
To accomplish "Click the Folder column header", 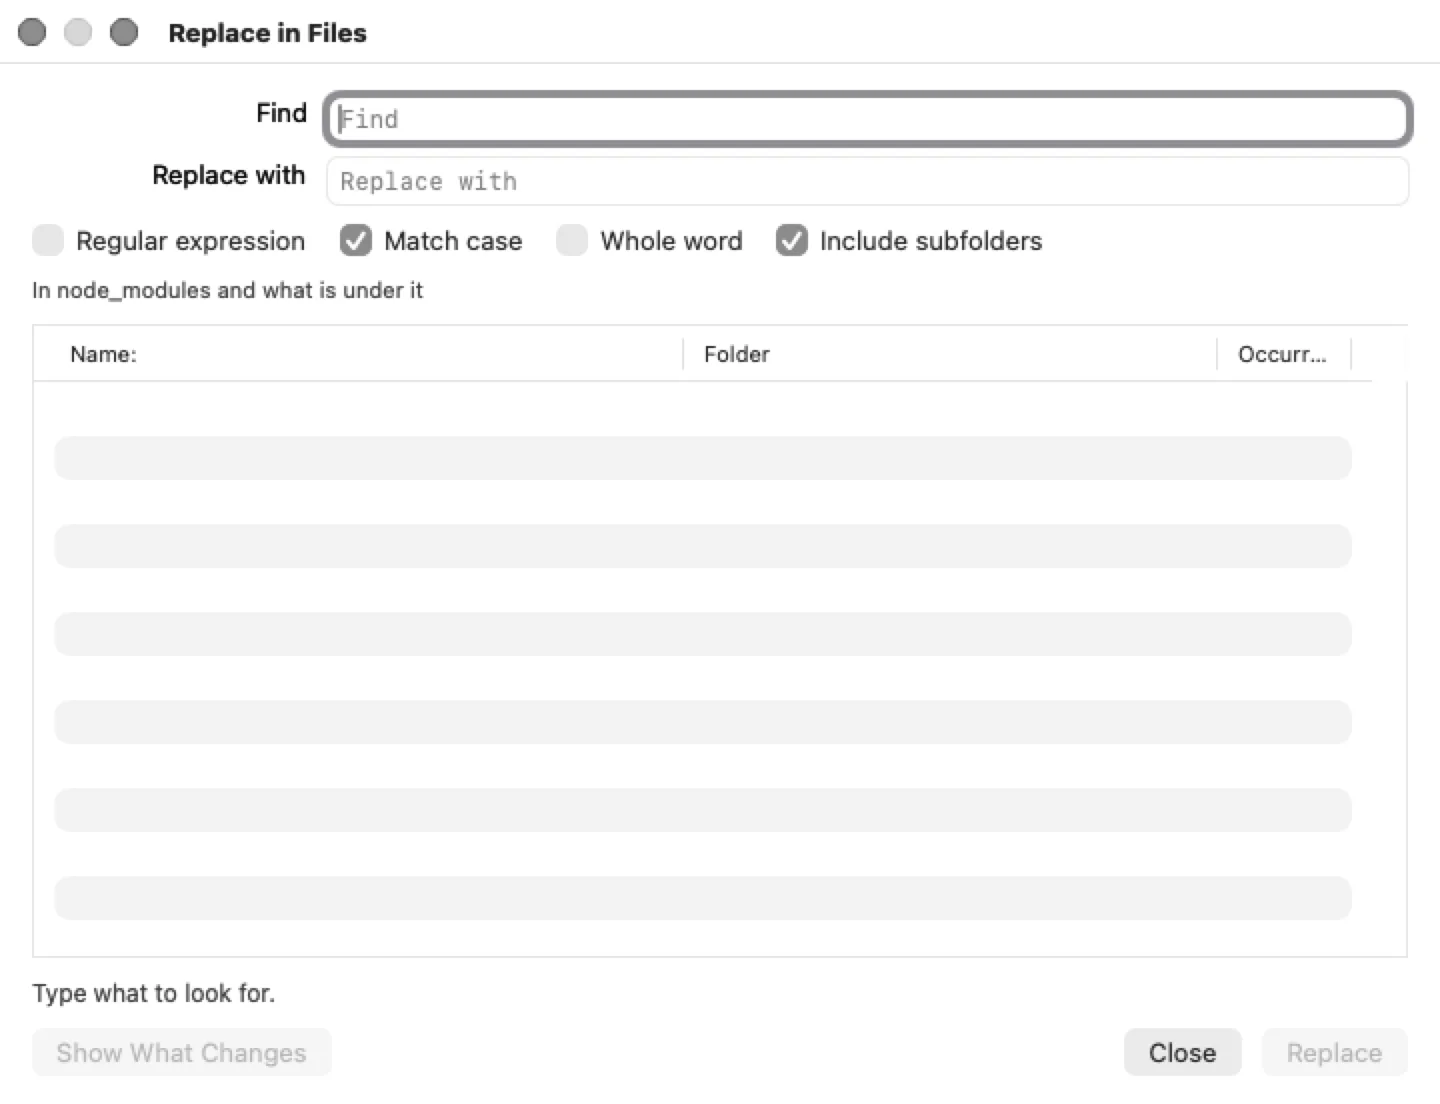I will [950, 354].
